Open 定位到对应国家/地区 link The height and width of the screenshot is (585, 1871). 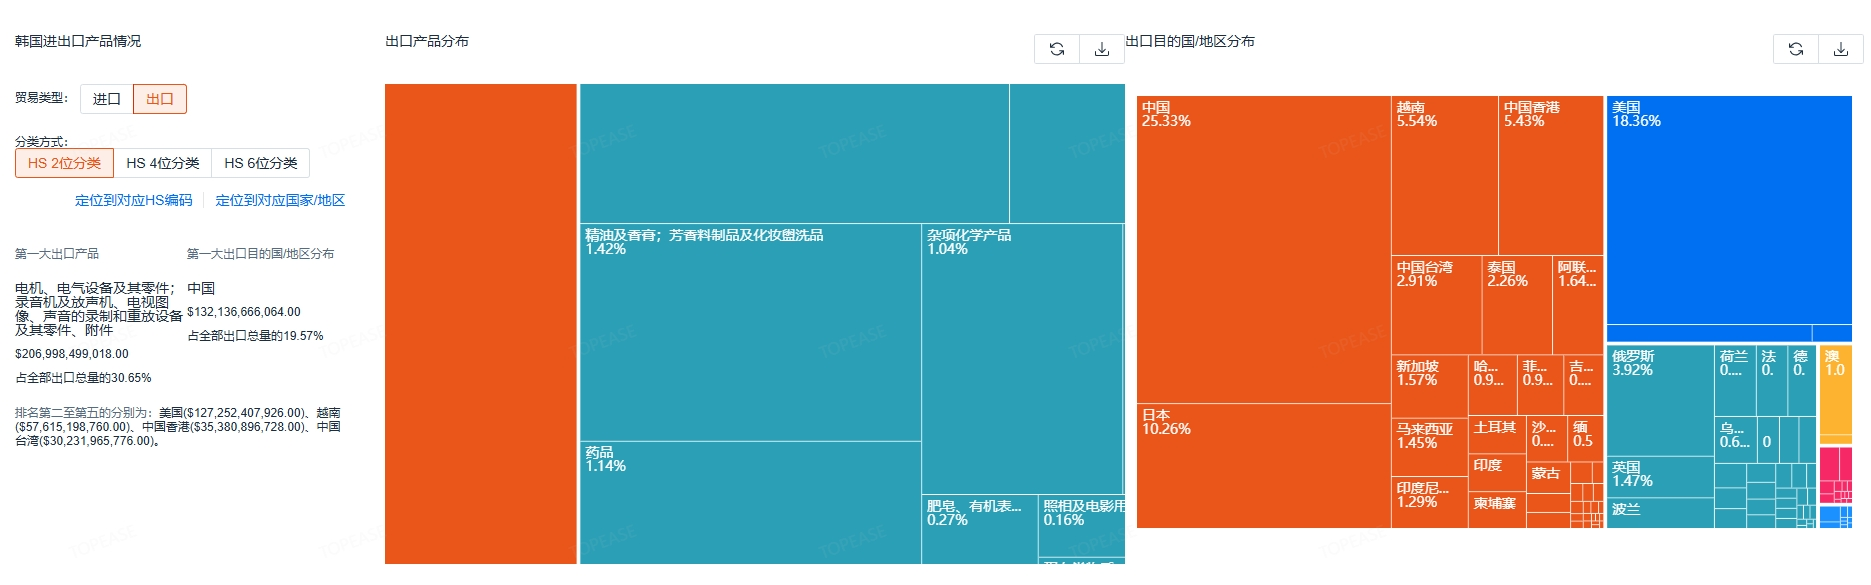click(280, 200)
